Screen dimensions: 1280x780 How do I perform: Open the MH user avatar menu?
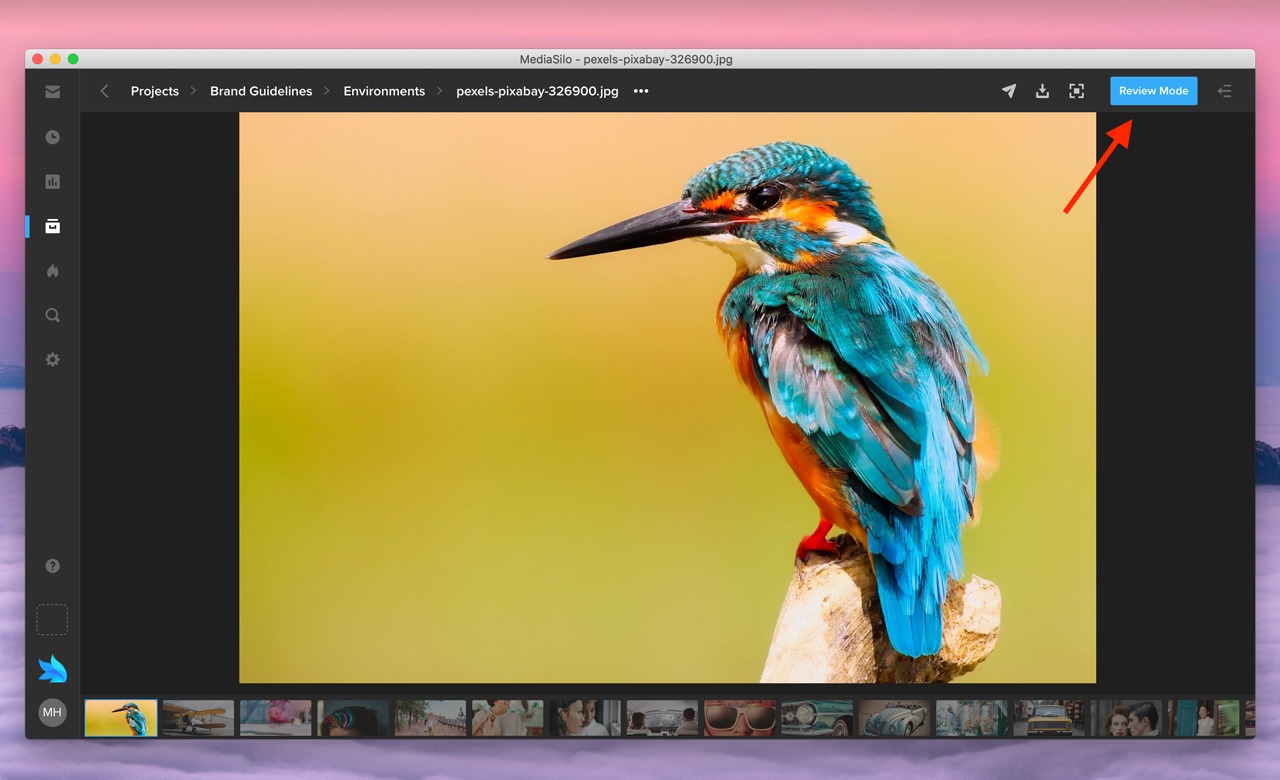pos(52,712)
